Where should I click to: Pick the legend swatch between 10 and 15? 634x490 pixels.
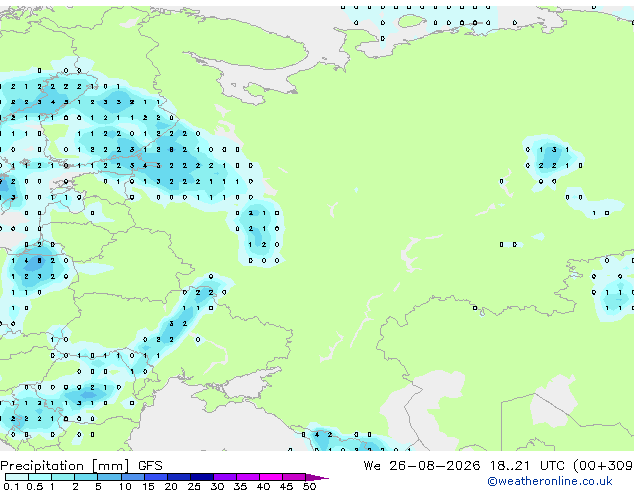pos(132,477)
